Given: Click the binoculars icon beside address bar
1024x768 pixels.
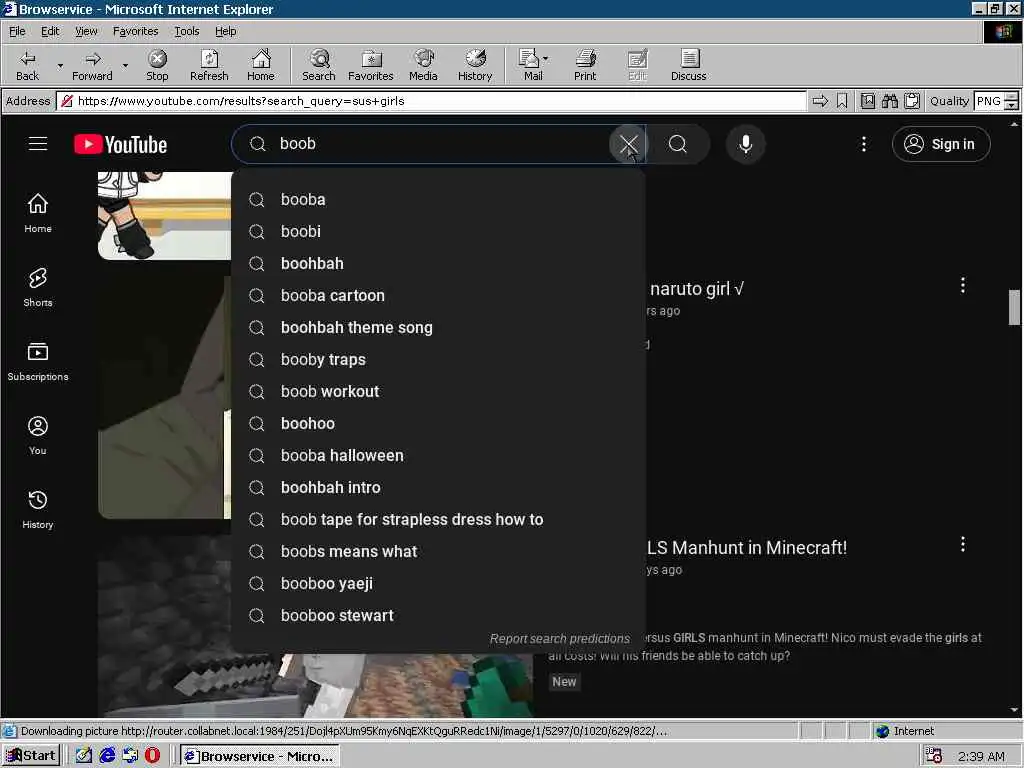Looking at the screenshot, I should pyautogui.click(x=889, y=101).
